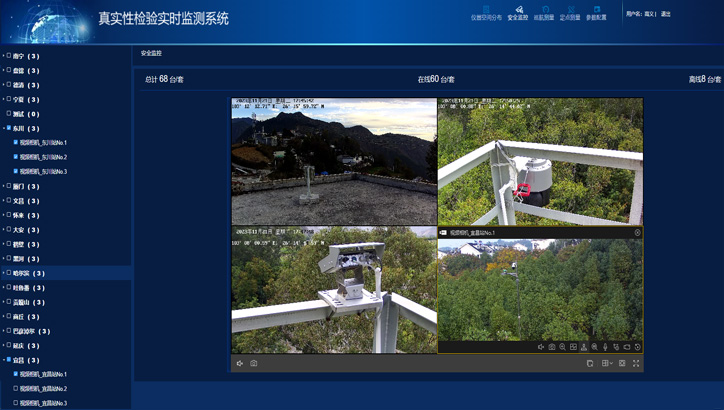Open the 定点测量 navigation icon

pos(570,13)
